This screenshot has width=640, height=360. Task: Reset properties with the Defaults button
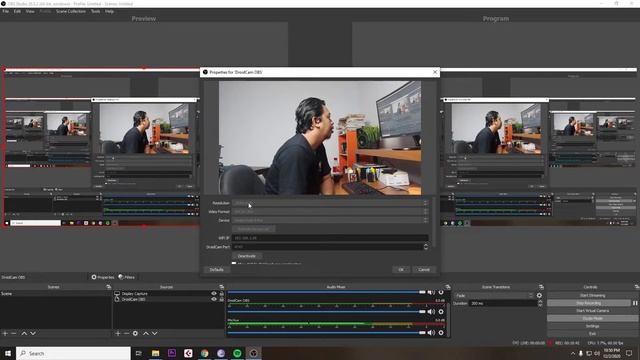[x=217, y=269]
